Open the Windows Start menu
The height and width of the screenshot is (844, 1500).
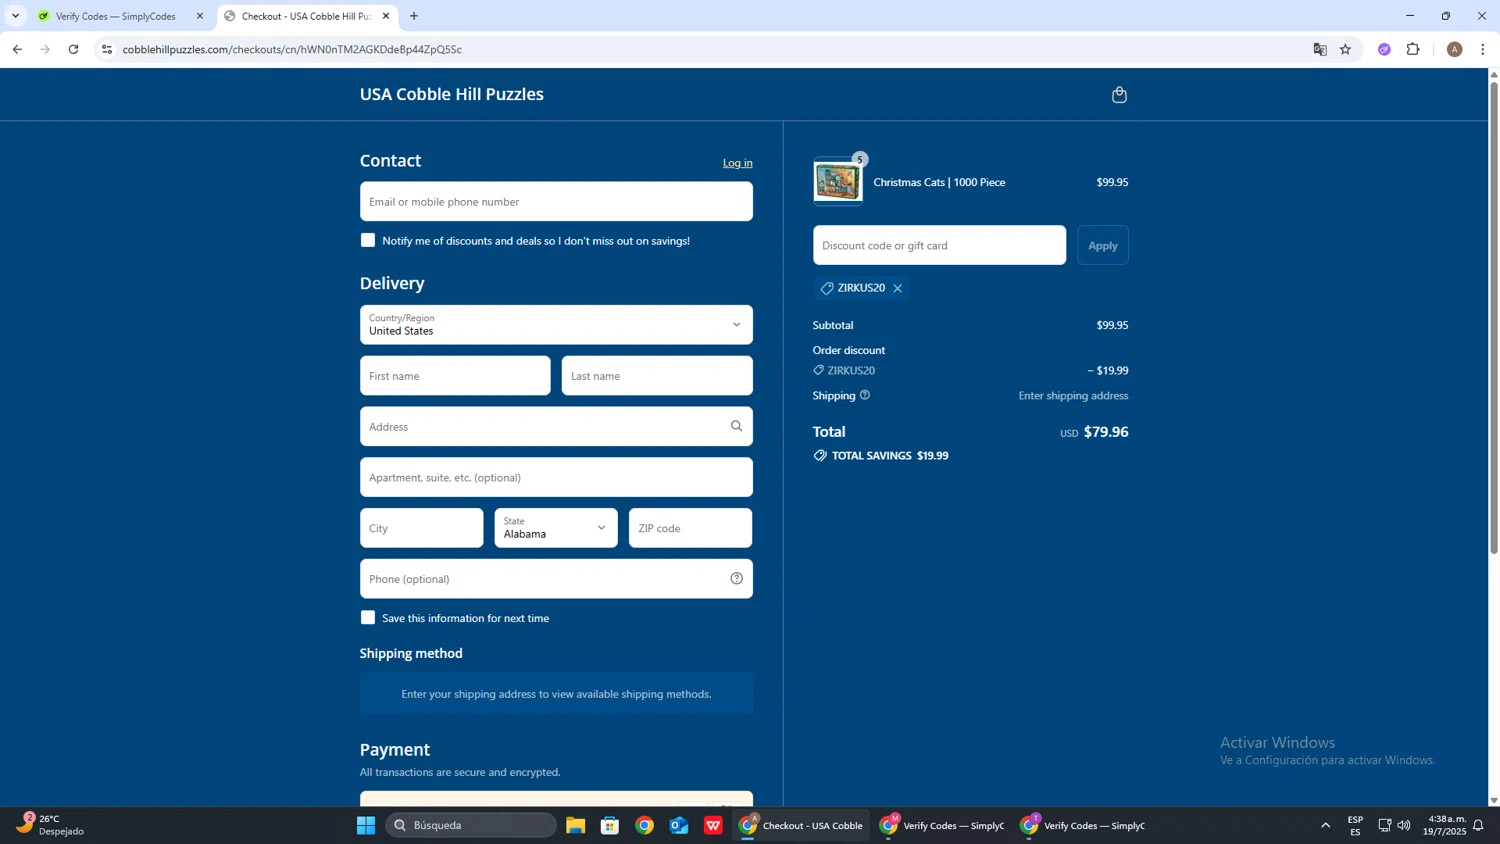coord(366,825)
